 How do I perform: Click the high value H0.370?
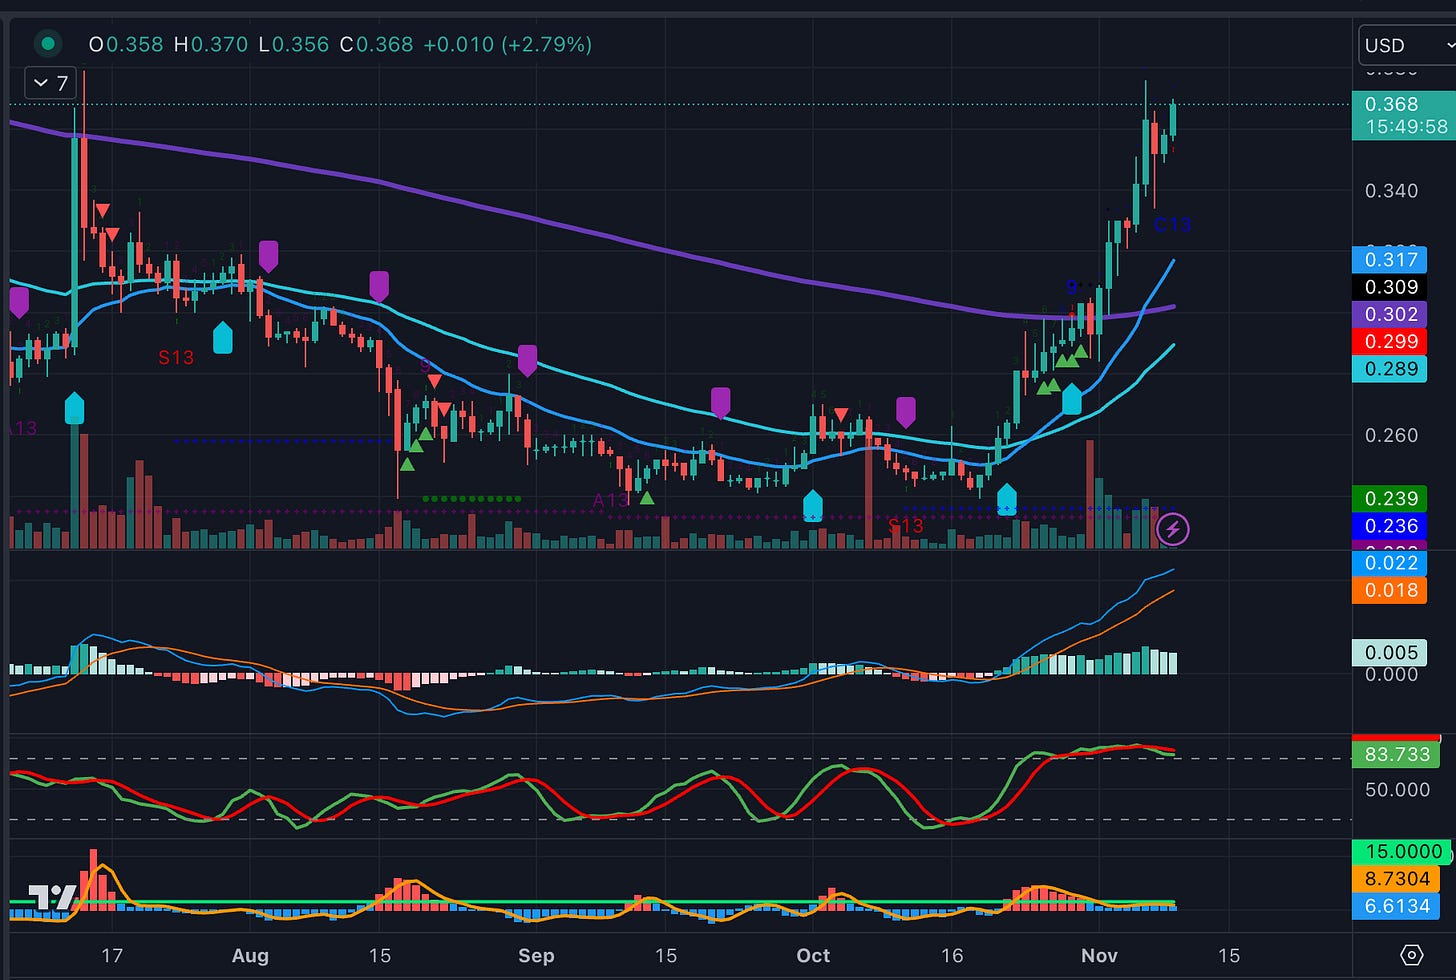[x=210, y=44]
